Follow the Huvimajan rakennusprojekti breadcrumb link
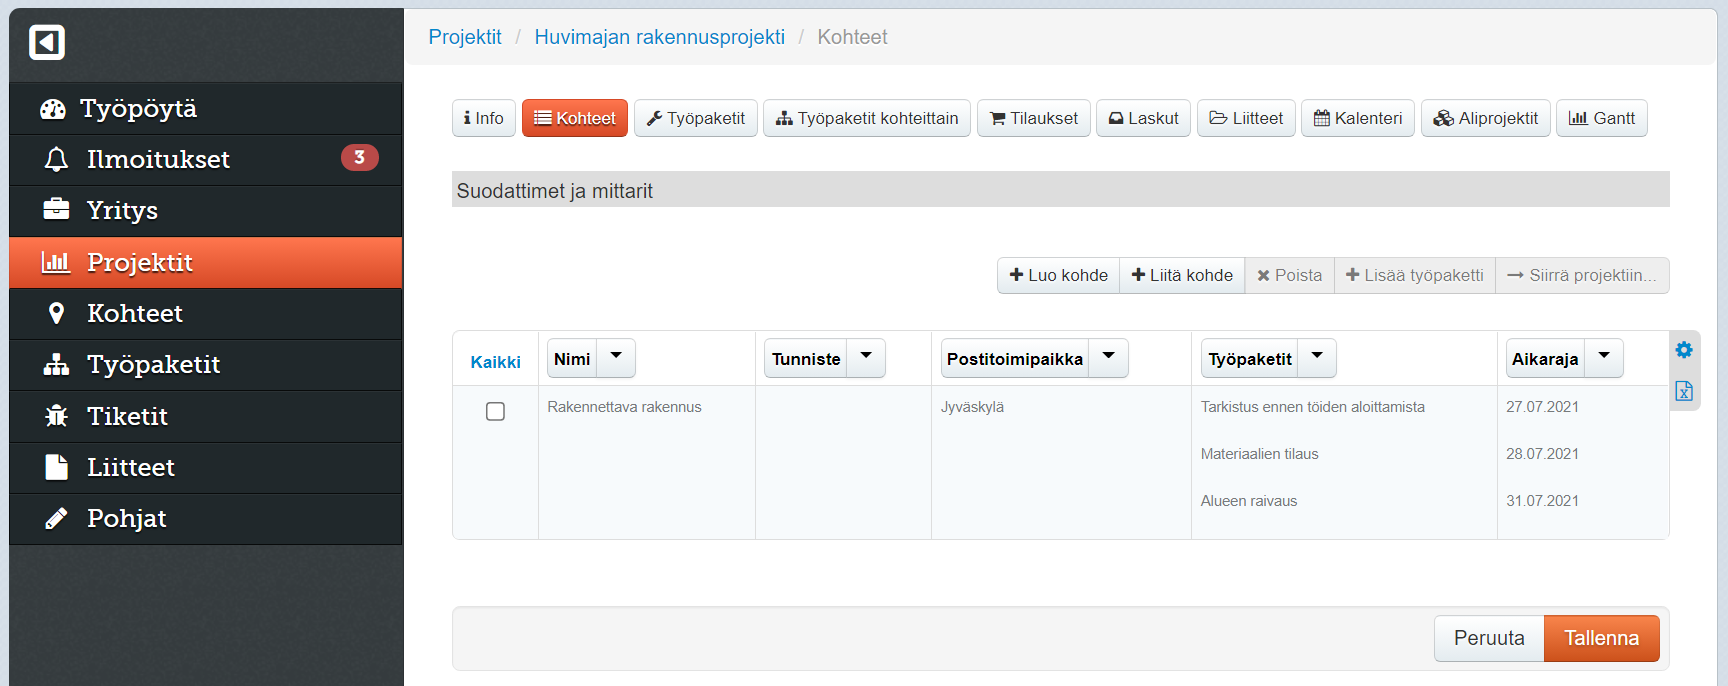Screen dimensions: 1728x686 click(x=659, y=37)
